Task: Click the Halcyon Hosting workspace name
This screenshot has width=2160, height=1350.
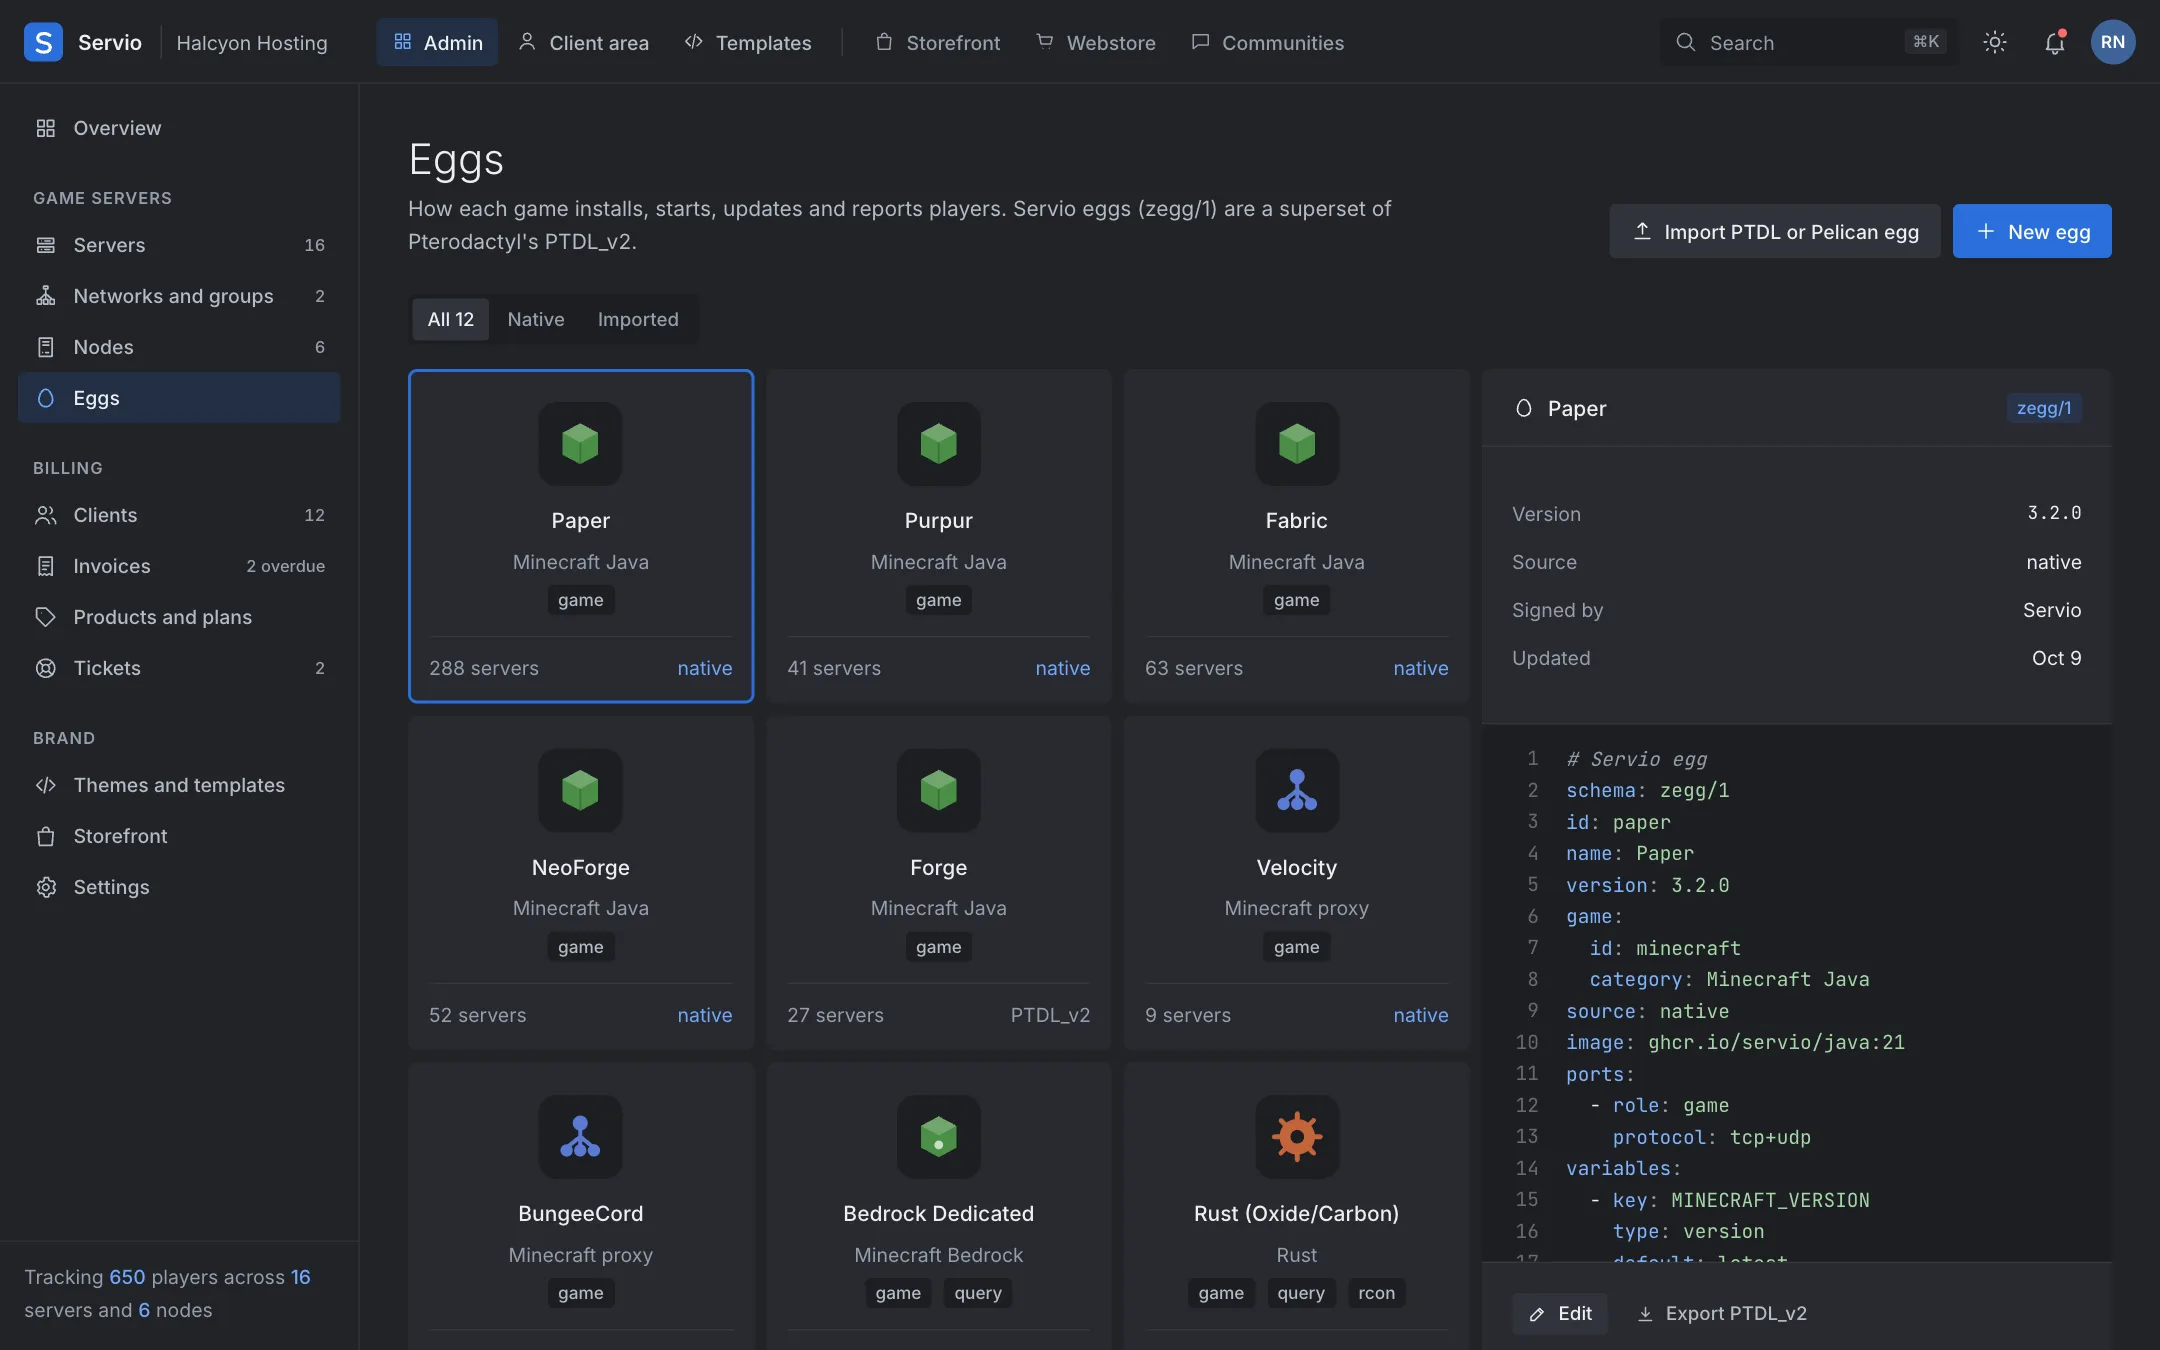Action: [x=252, y=42]
